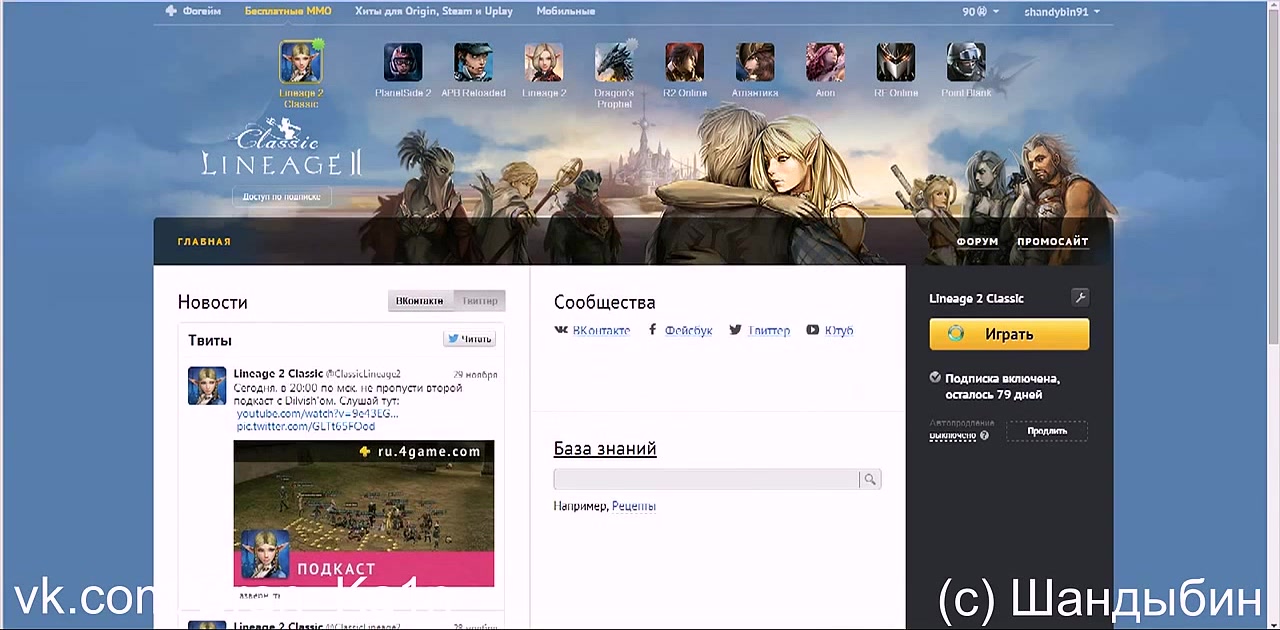The height and width of the screenshot is (630, 1280).
Task: Toggle the Автопродление выключено setting
Action: tap(952, 435)
